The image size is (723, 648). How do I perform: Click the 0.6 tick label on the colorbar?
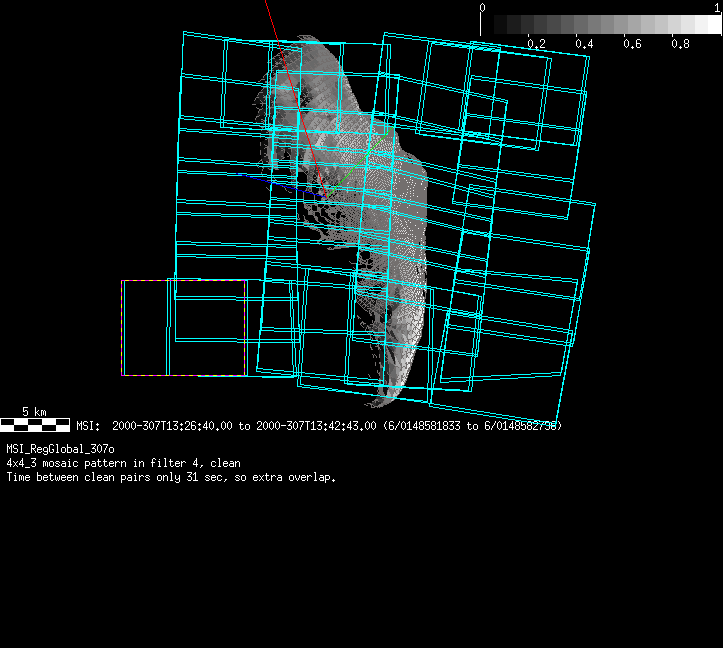tap(632, 44)
